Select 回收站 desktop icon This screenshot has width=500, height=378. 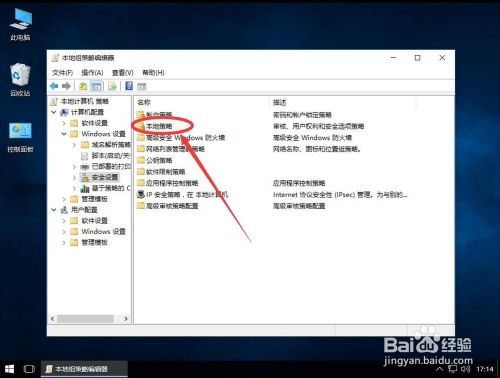[20, 80]
